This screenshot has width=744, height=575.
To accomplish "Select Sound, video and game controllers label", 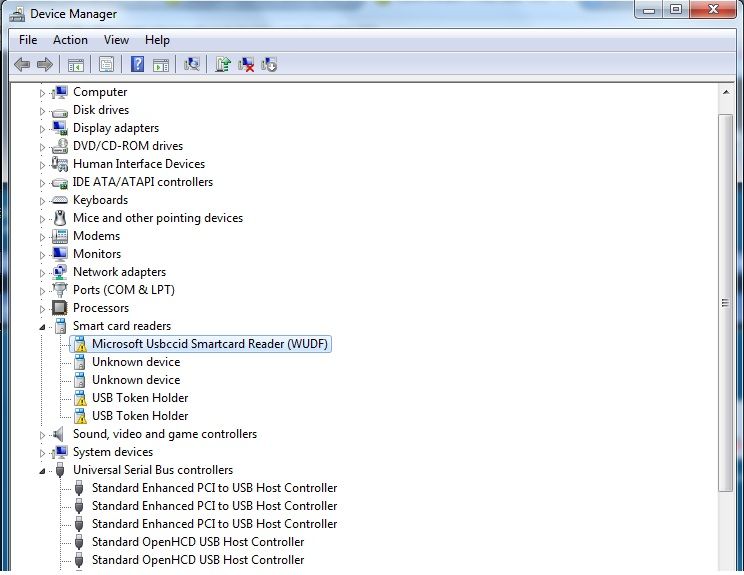I will click(x=165, y=434).
